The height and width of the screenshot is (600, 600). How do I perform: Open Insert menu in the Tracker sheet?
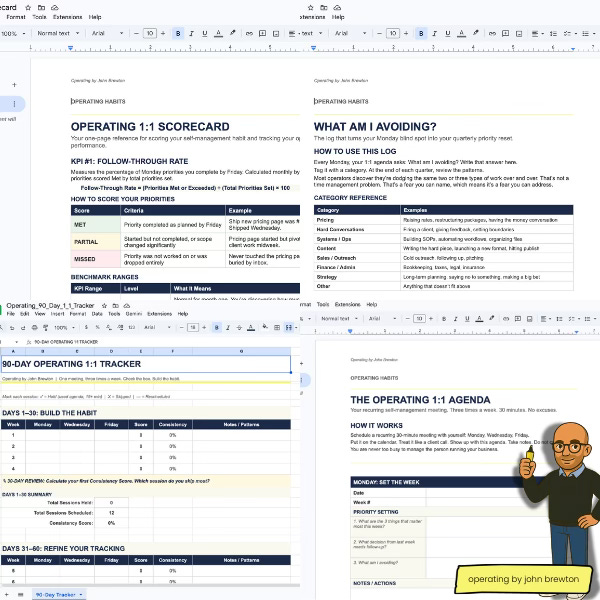tap(57, 314)
